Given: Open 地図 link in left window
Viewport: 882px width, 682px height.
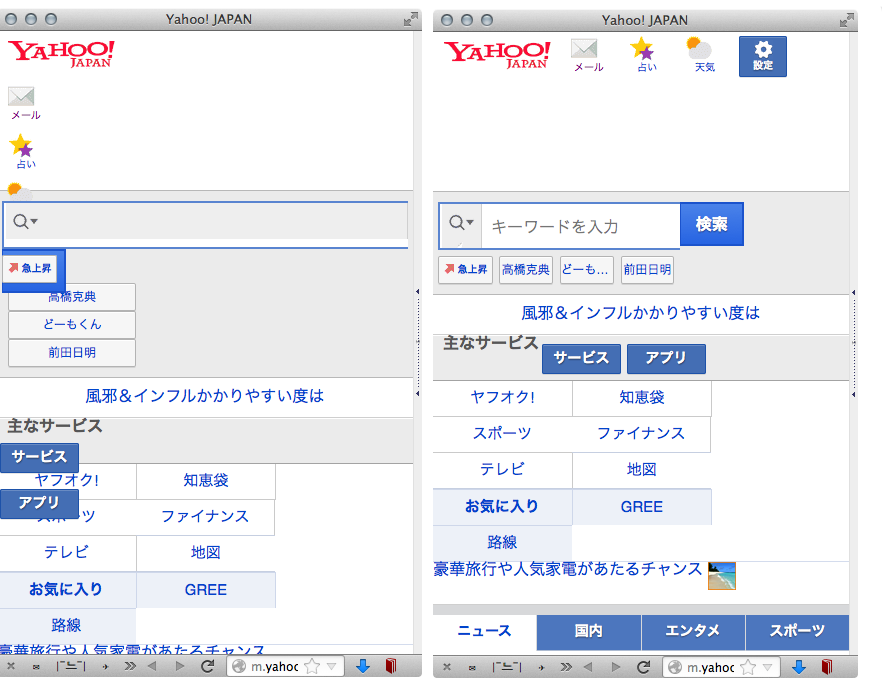Looking at the screenshot, I should (x=206, y=553).
